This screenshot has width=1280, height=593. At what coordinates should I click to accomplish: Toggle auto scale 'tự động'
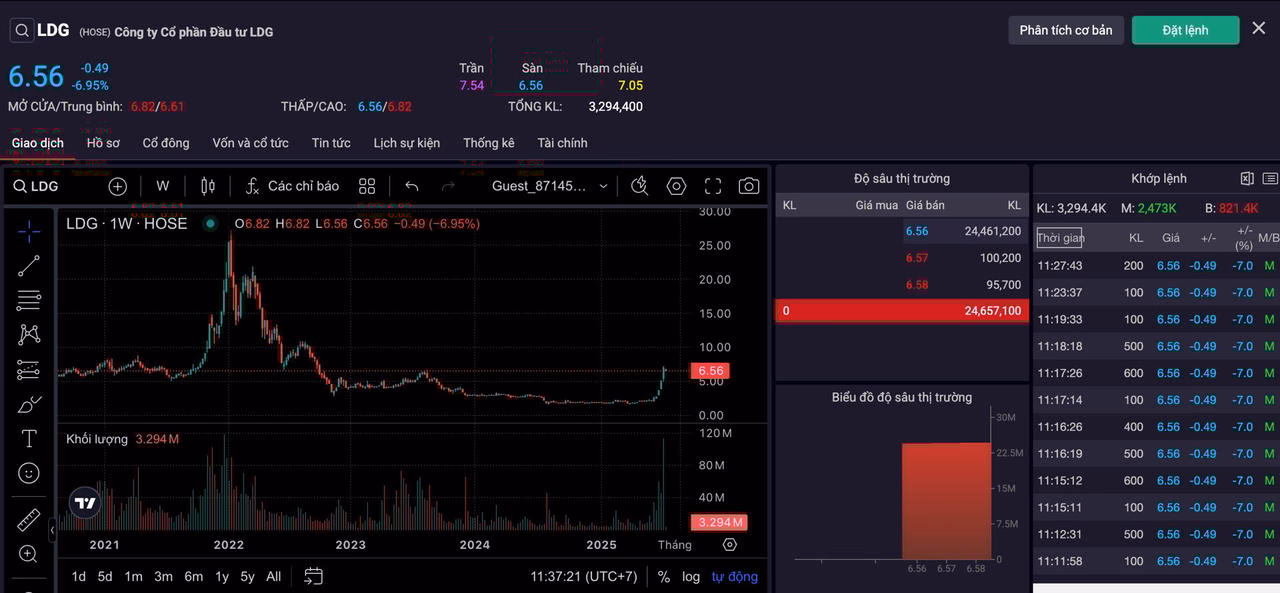734,576
